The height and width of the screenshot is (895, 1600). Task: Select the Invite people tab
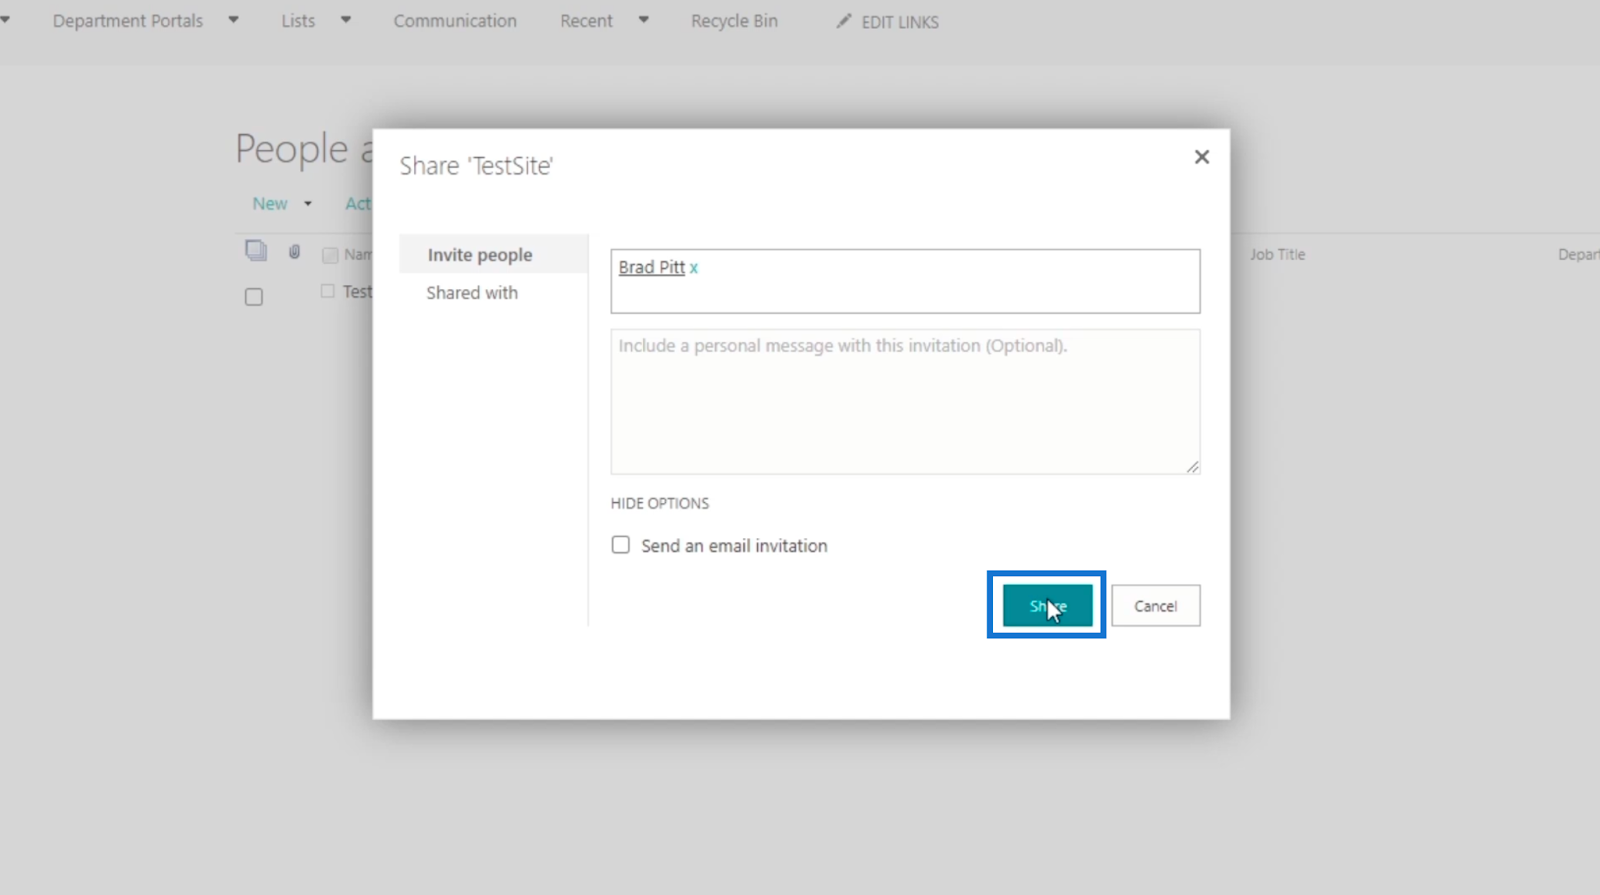pos(493,255)
